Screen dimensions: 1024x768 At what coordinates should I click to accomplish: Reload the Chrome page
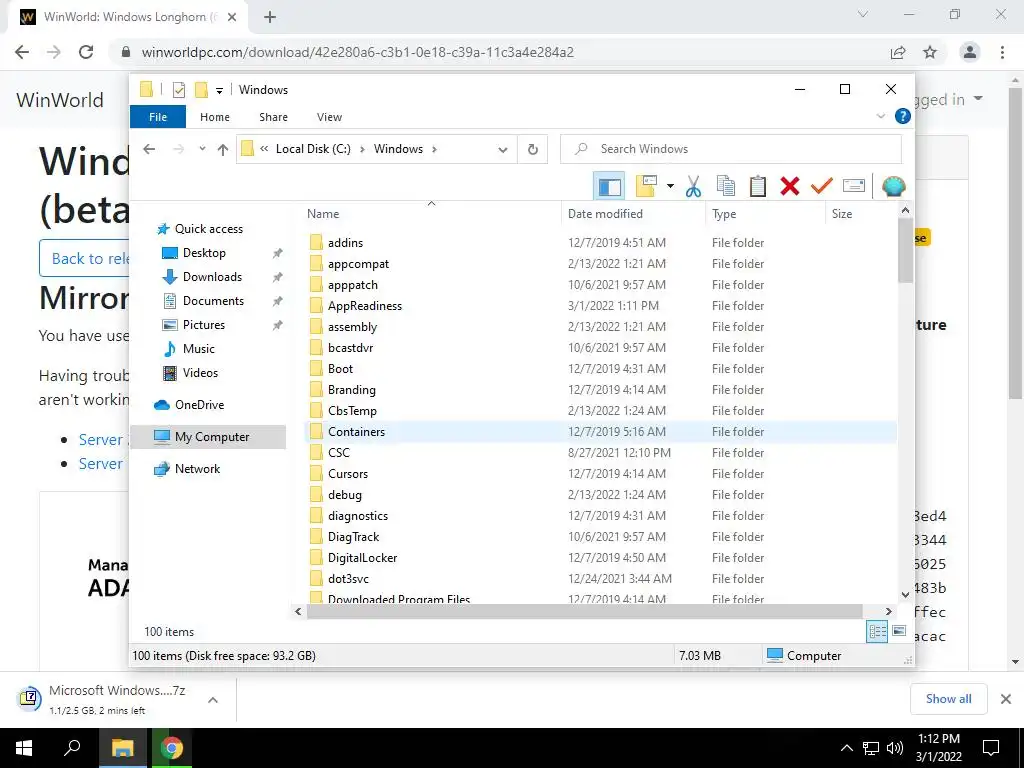[86, 52]
